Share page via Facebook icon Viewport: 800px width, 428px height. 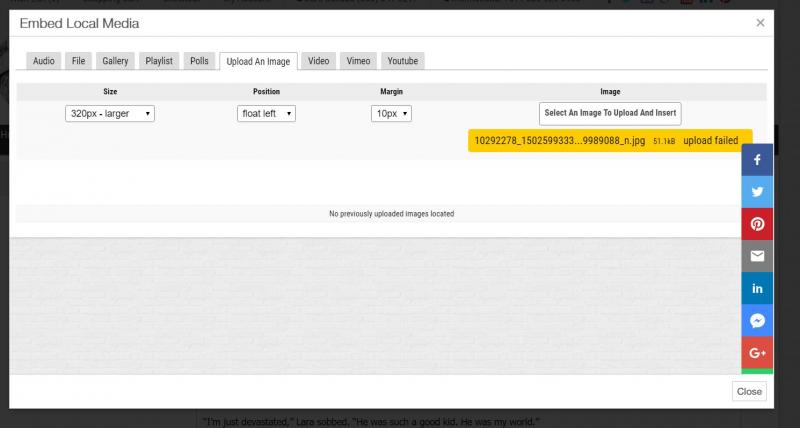pyautogui.click(x=757, y=160)
